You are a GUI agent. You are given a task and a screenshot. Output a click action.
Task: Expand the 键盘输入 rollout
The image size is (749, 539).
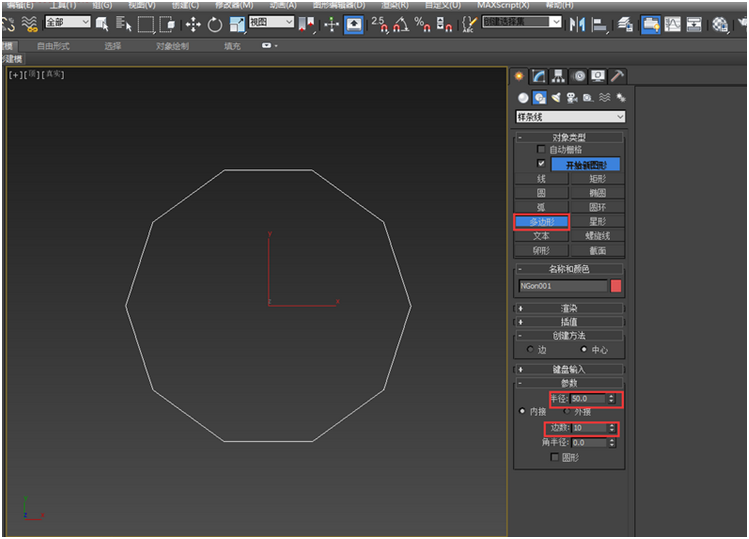tap(568, 369)
